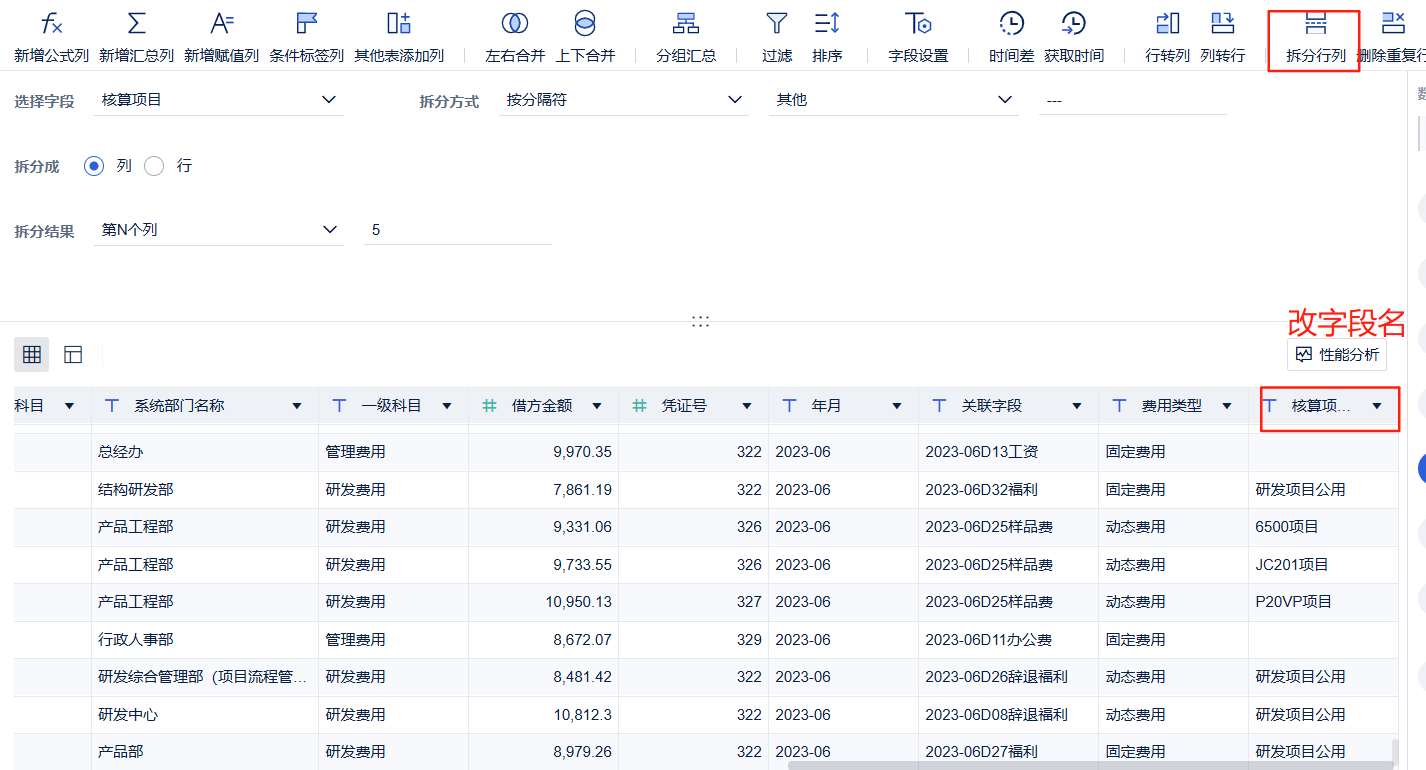Select the 列 radio option
This screenshot has height=770, width=1426.
pos(94,166)
